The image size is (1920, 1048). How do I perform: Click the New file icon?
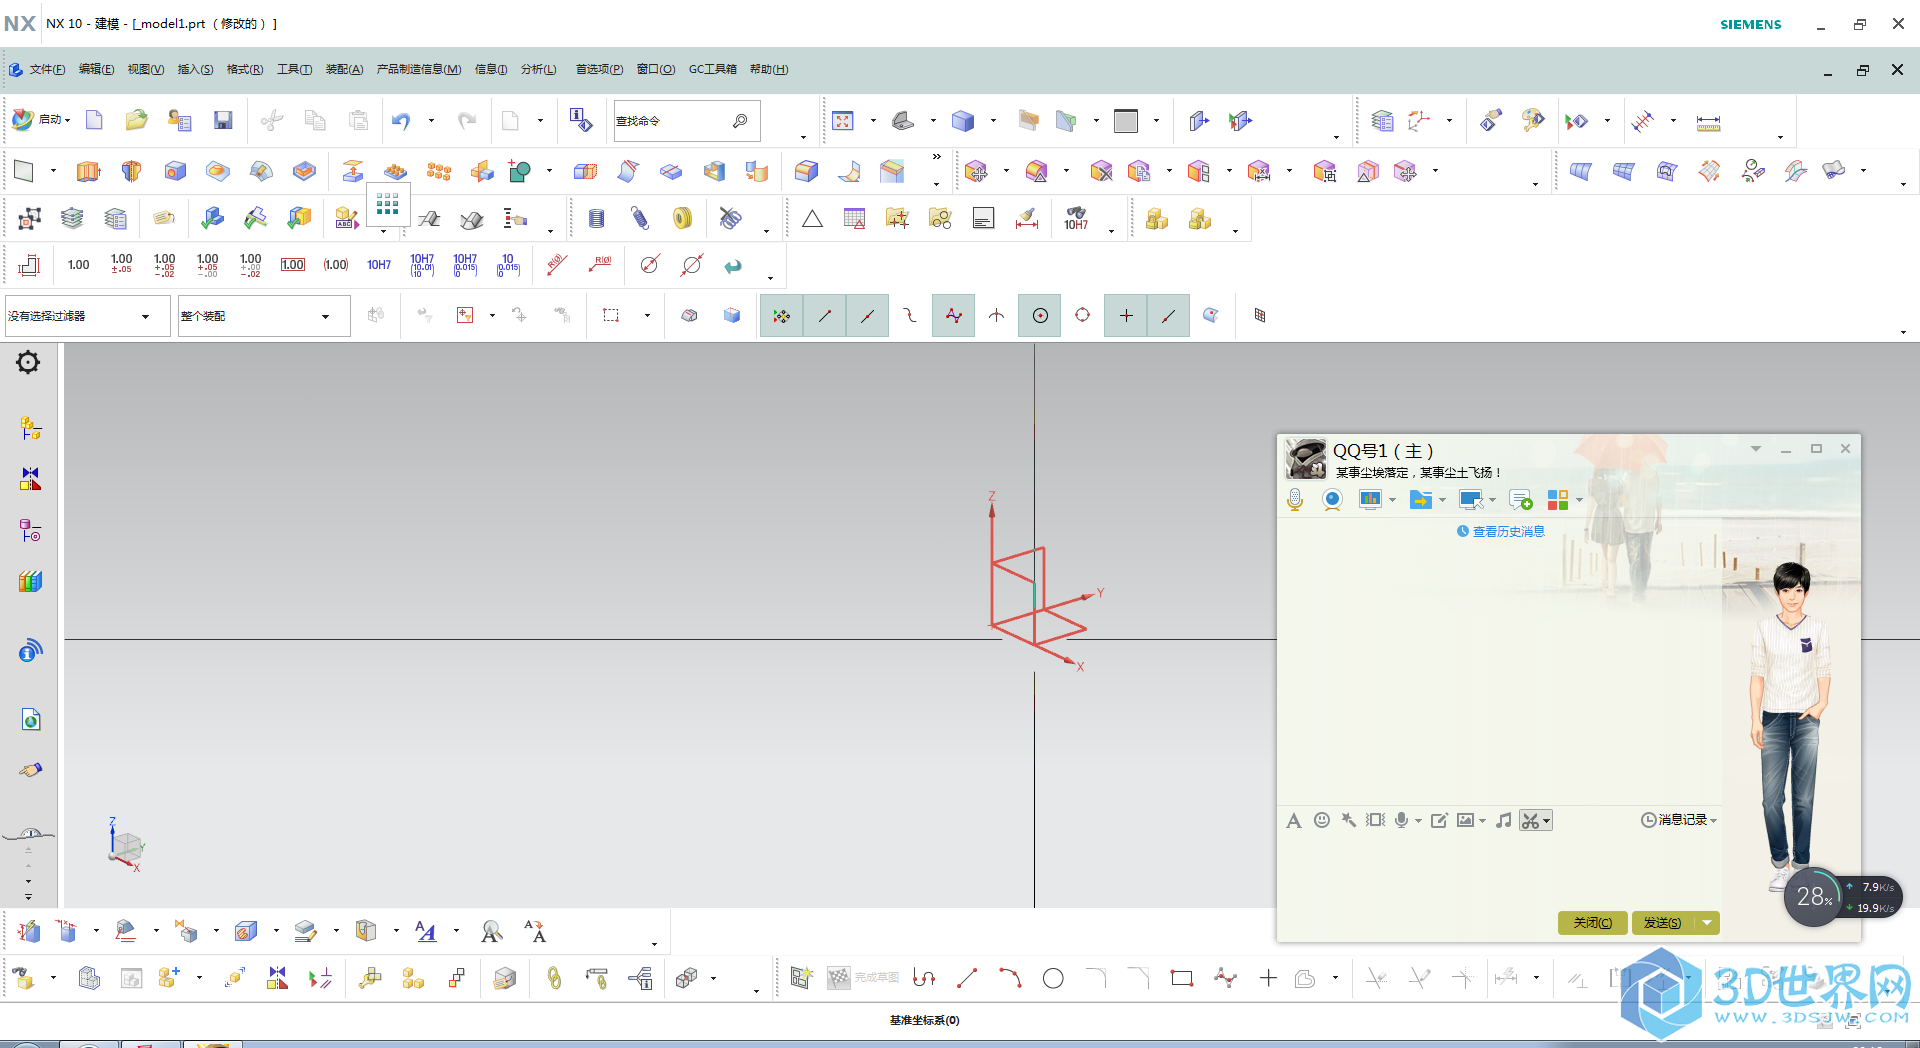coord(94,121)
